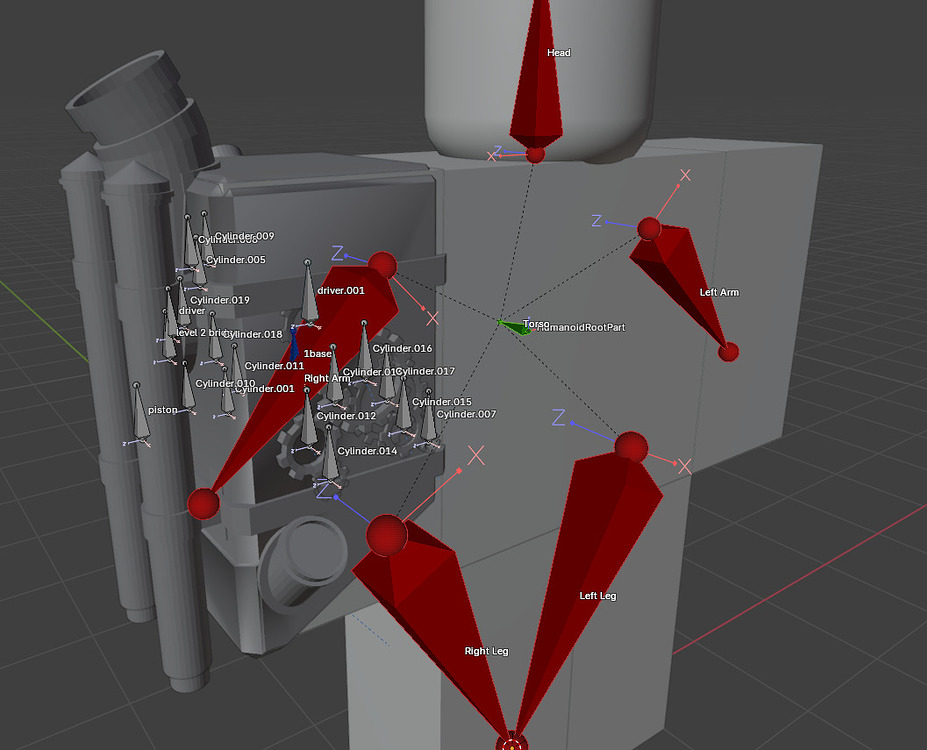
Task: Click the Left Arm bone's lower tip sphere
Action: 728,352
